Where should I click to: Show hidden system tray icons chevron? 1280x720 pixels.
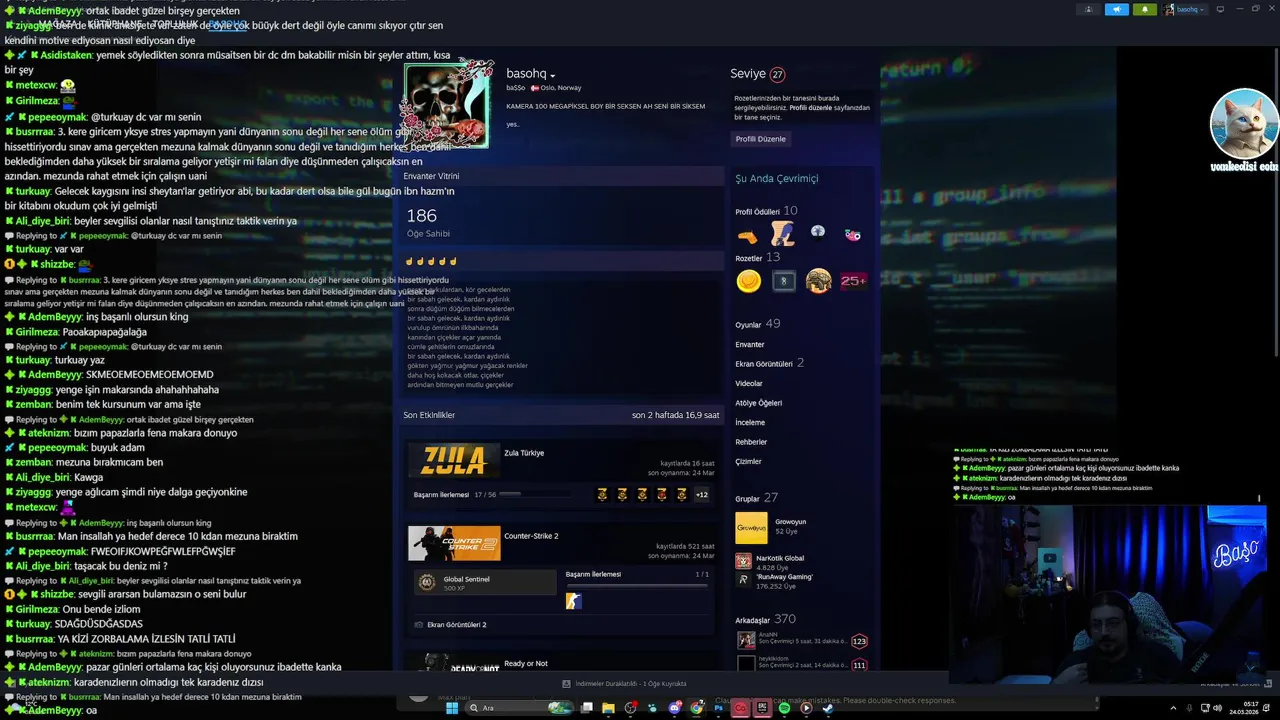pyautogui.click(x=1173, y=708)
